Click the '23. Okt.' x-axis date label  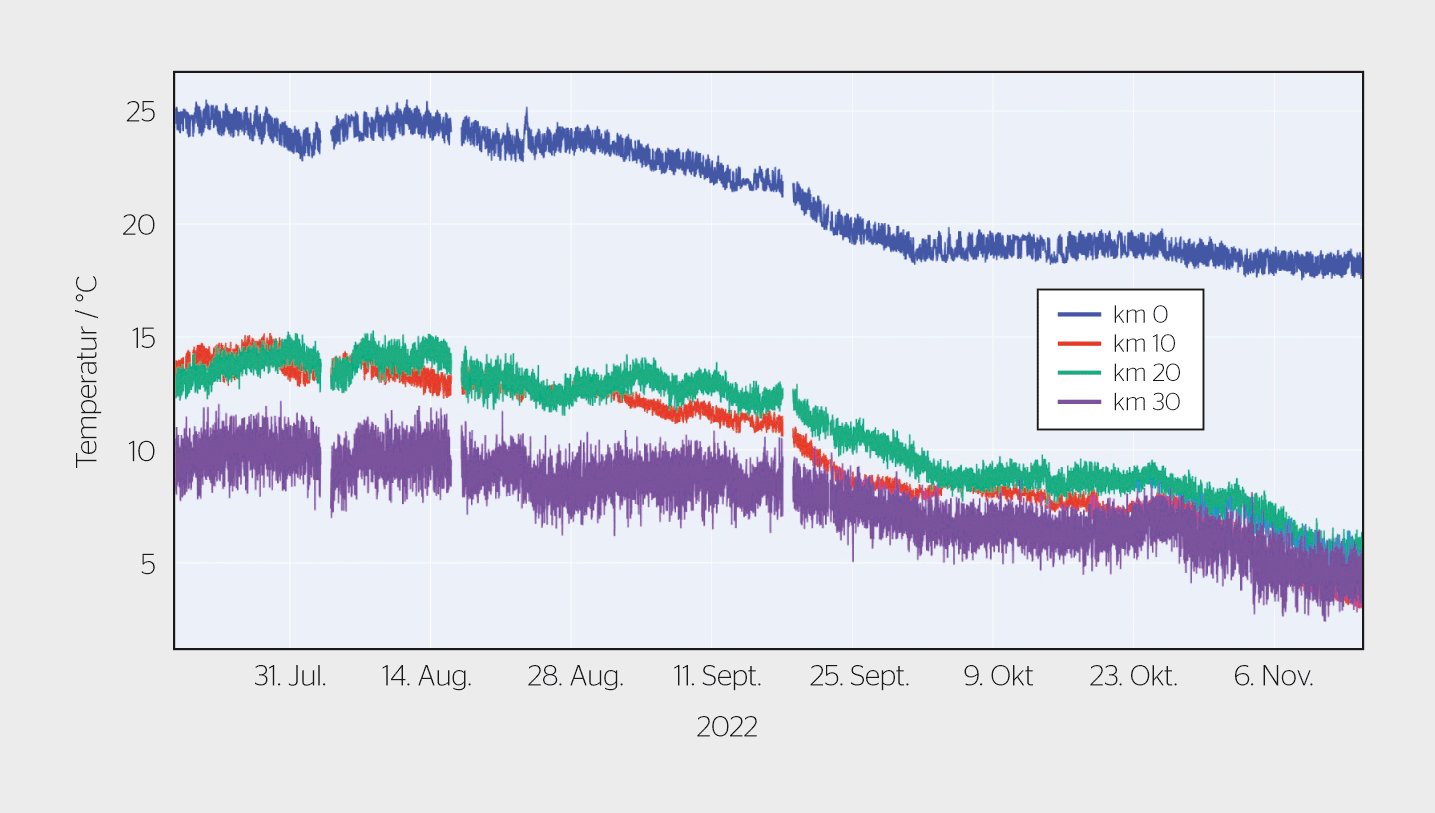click(x=1134, y=677)
